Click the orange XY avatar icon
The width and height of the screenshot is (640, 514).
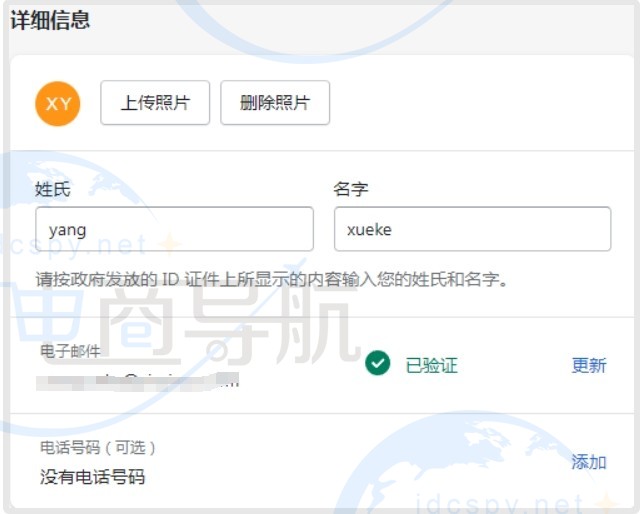57,104
